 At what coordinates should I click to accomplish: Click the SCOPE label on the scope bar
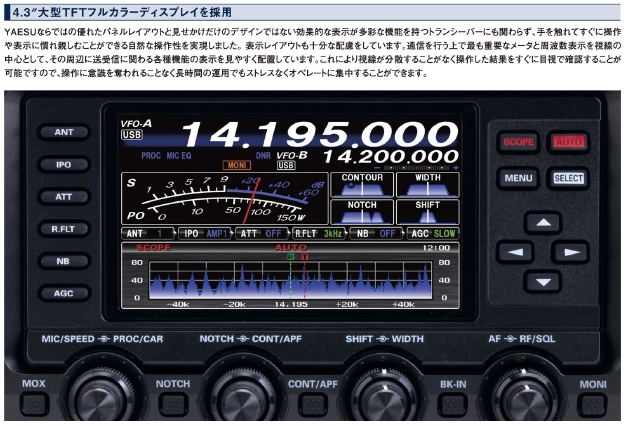pyautogui.click(x=153, y=248)
